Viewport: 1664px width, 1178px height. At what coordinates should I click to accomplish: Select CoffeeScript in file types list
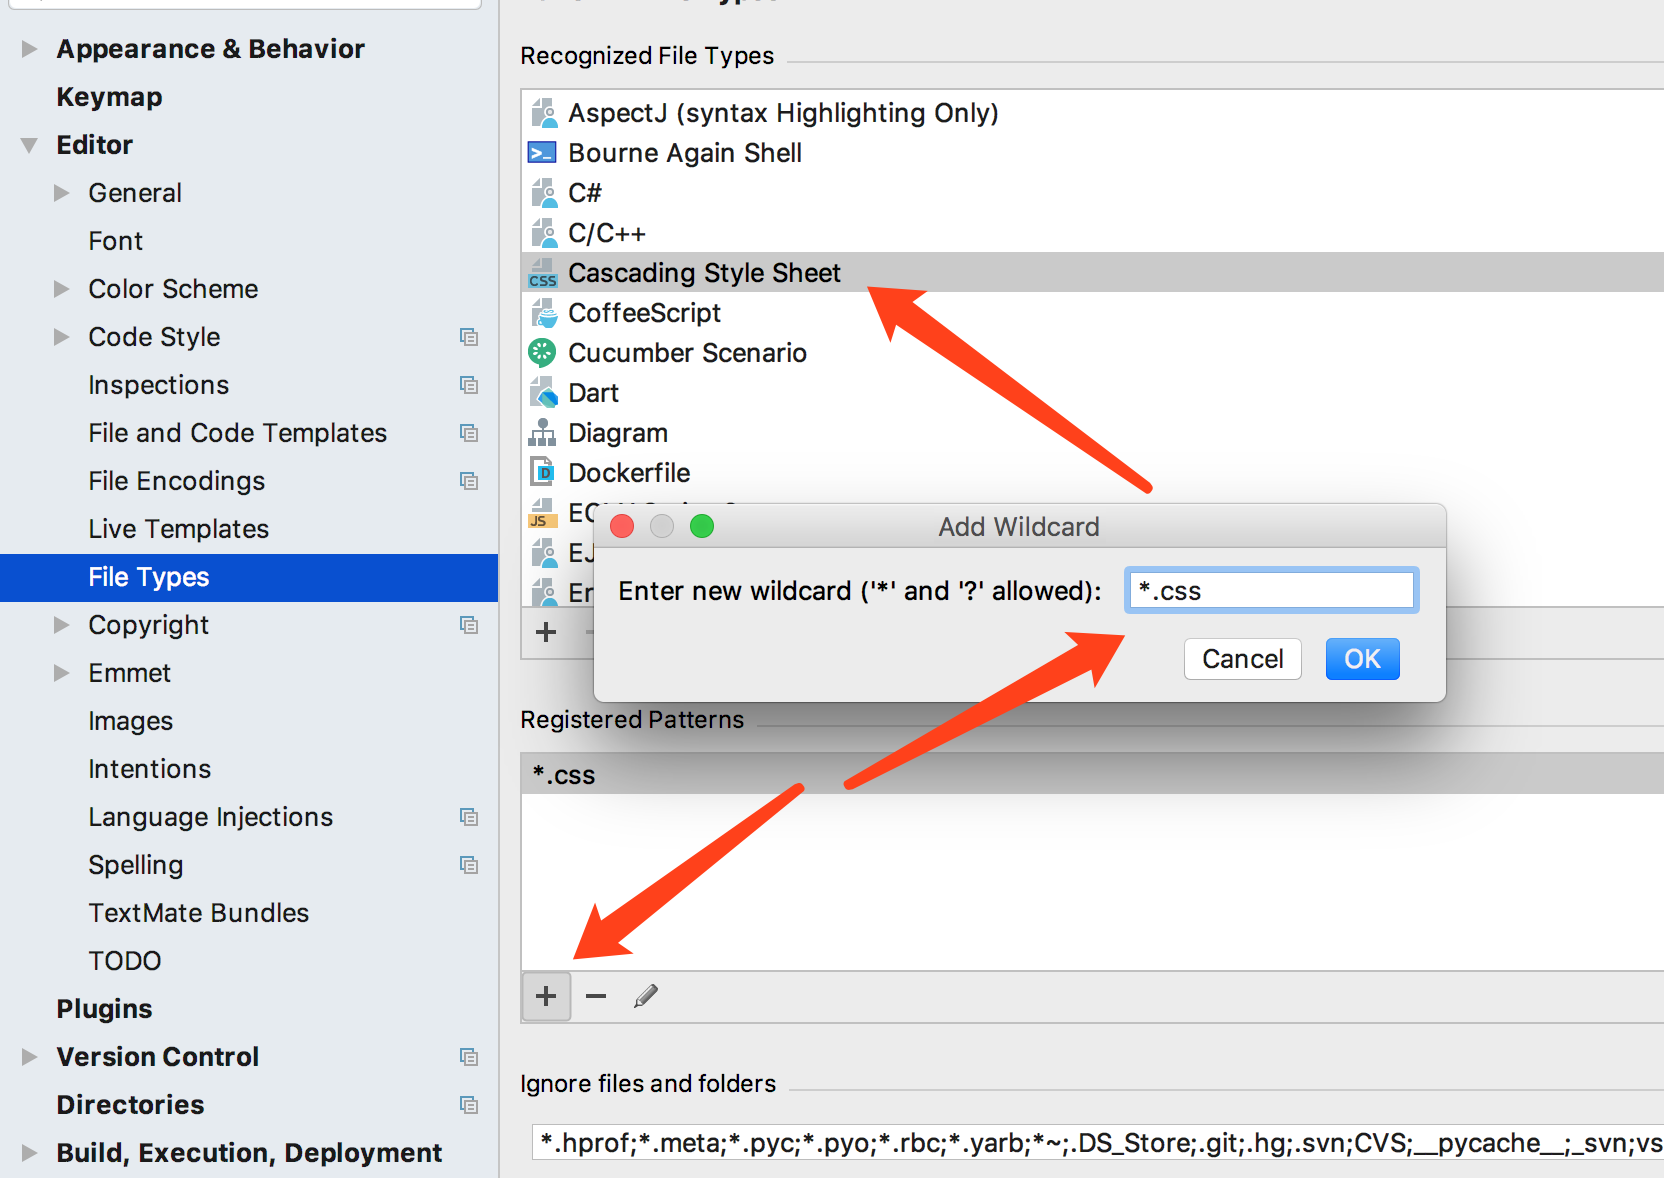[1092, 313]
